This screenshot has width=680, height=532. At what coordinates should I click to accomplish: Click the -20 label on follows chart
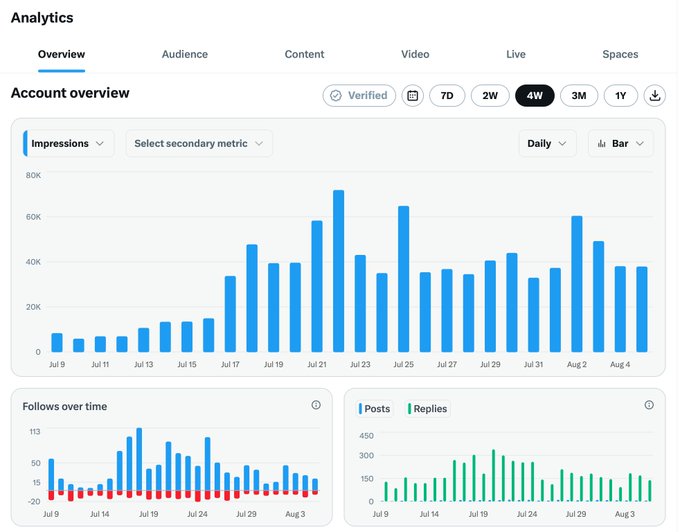(x=34, y=502)
